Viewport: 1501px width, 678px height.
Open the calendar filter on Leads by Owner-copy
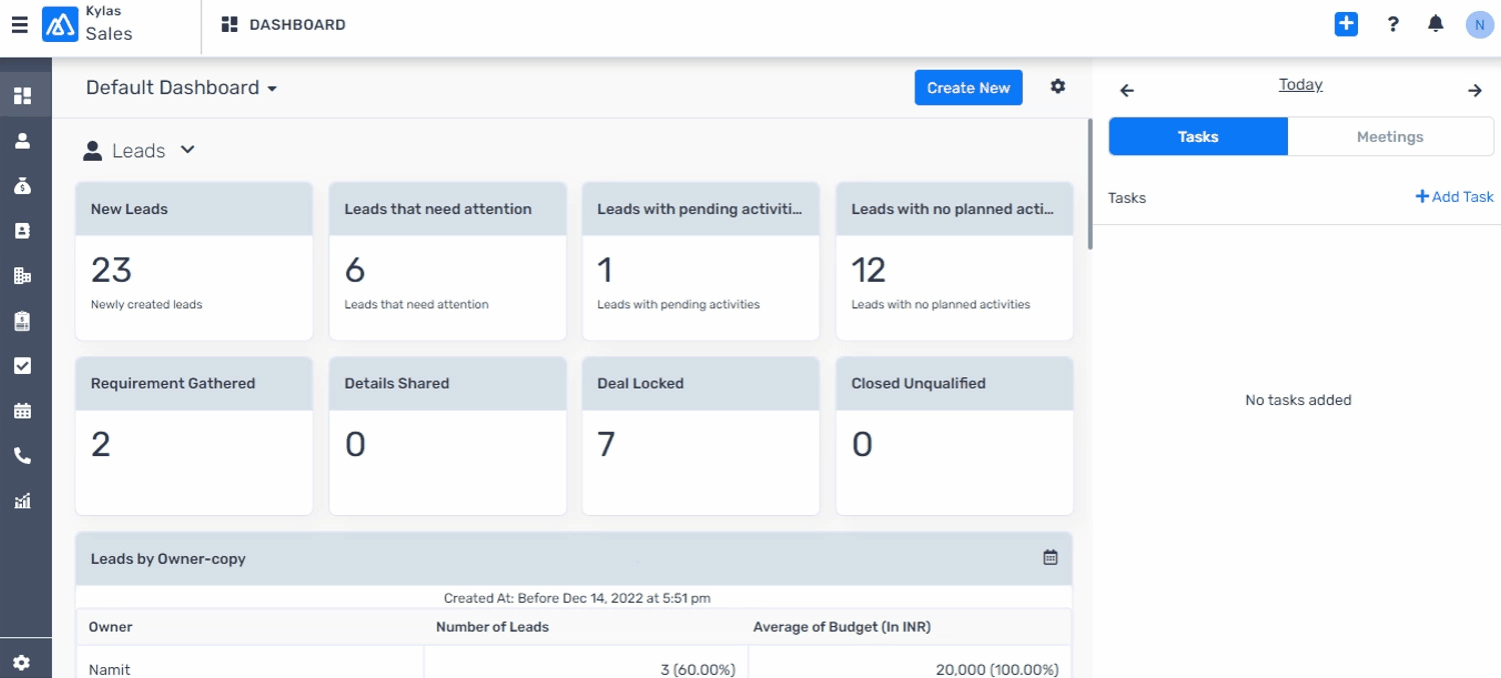click(1050, 558)
